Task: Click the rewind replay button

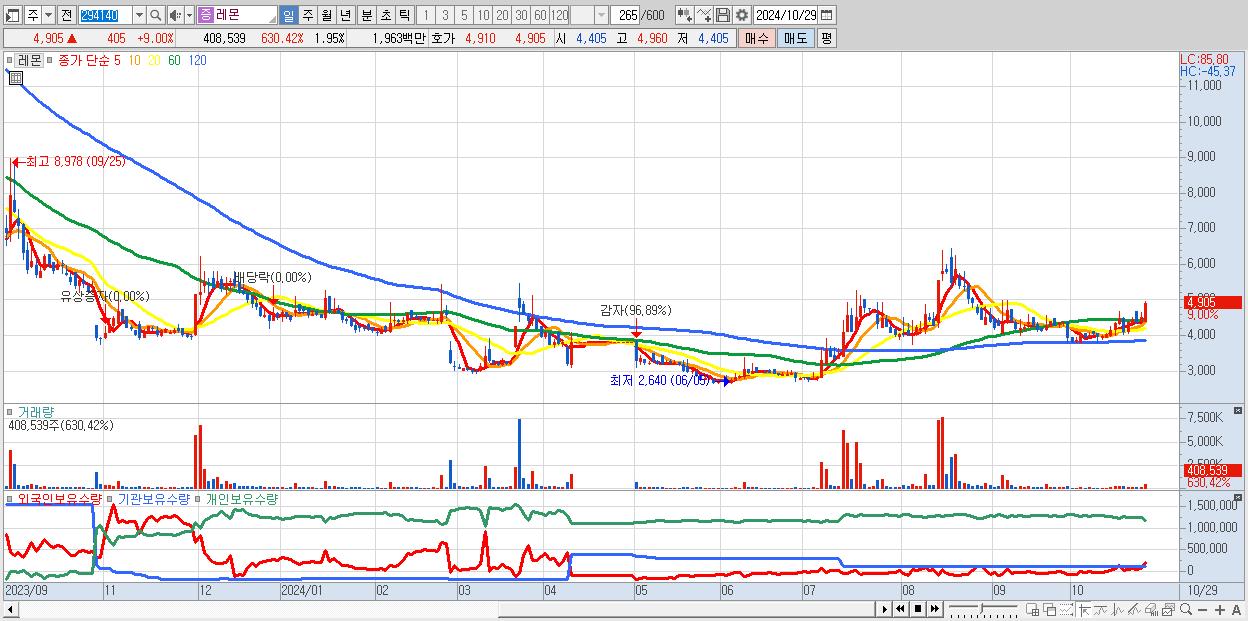Action: pos(901,609)
